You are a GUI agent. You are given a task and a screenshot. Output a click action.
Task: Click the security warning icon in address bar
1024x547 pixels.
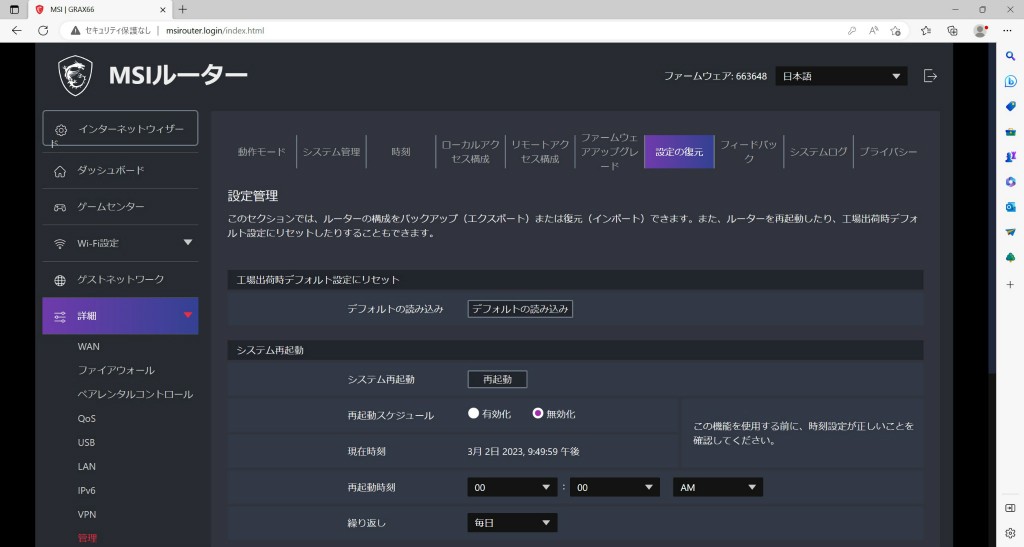point(76,31)
